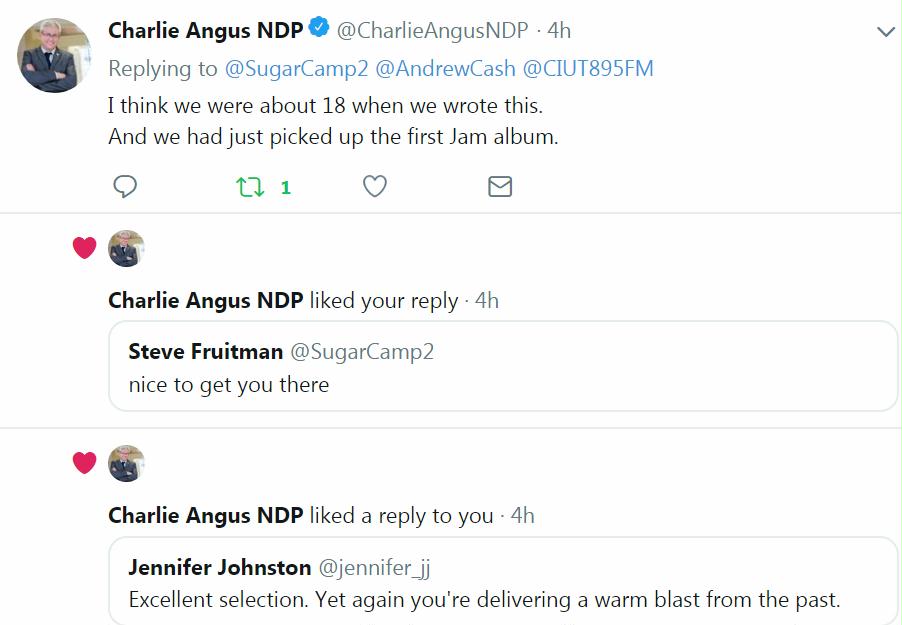Screen dimensions: 902x625
Task: Click the name Jennifer Johnston
Action: pos(220,567)
